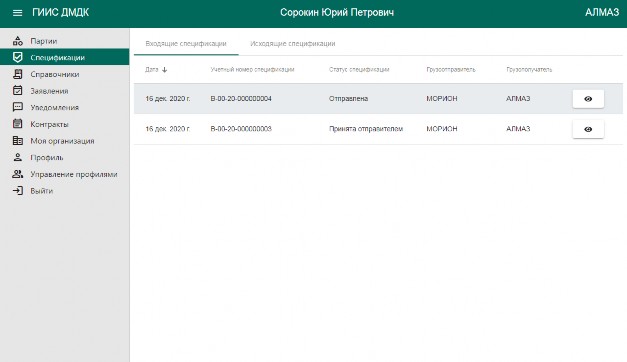The height and width of the screenshot is (362, 627).
Task: Click the АЛМАЗ organization label in header
Action: tap(602, 13)
